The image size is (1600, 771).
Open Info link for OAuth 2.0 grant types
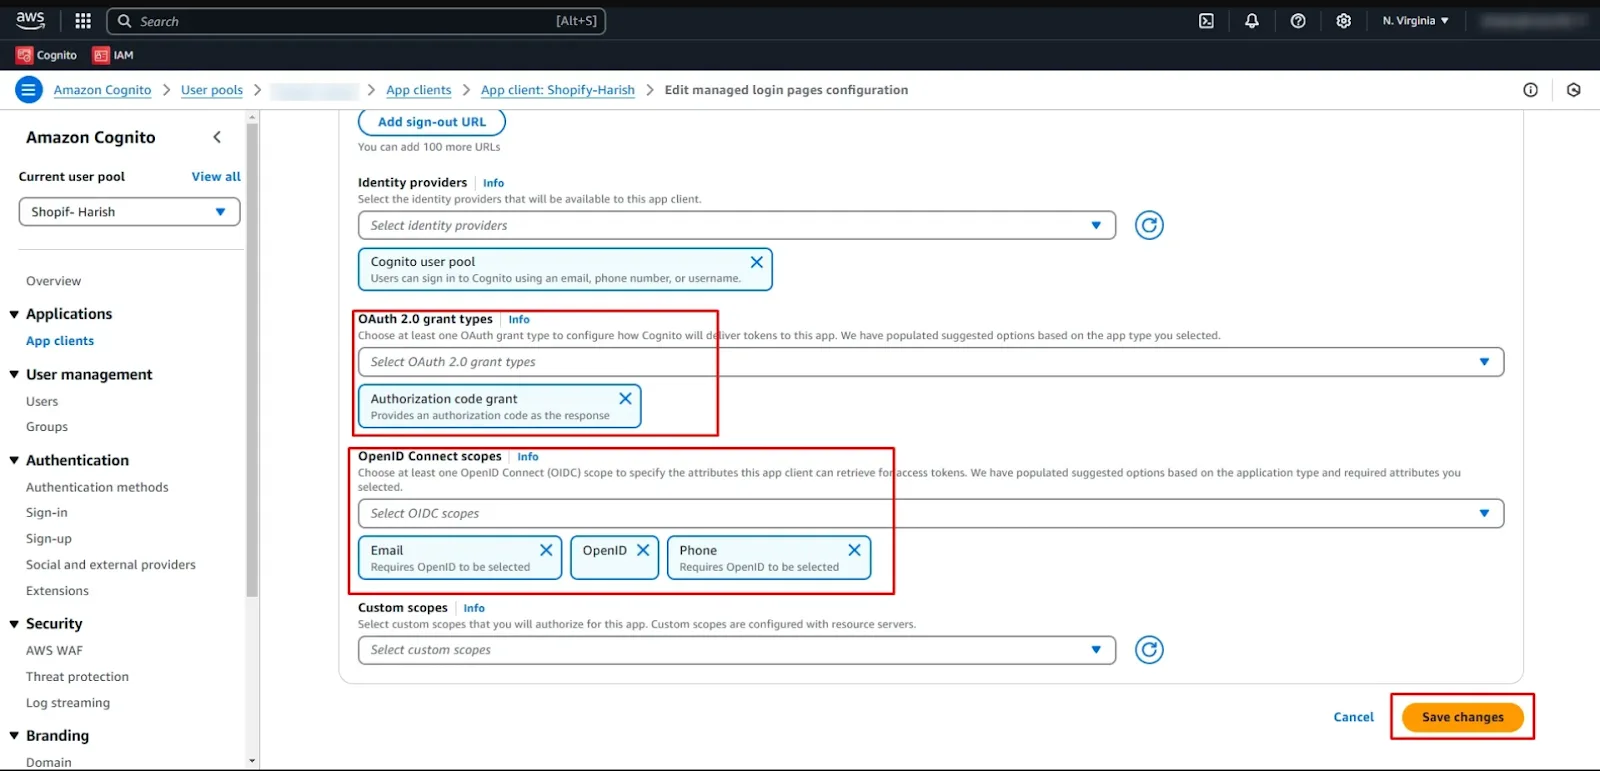coord(519,320)
